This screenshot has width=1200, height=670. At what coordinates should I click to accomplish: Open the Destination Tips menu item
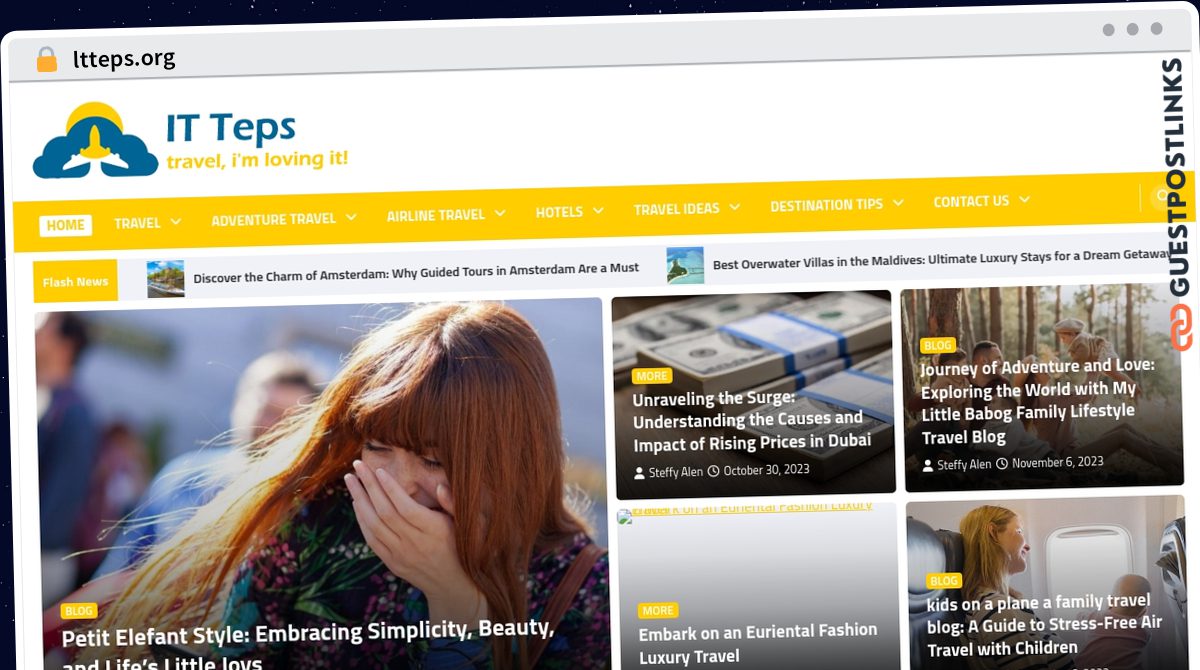point(826,204)
